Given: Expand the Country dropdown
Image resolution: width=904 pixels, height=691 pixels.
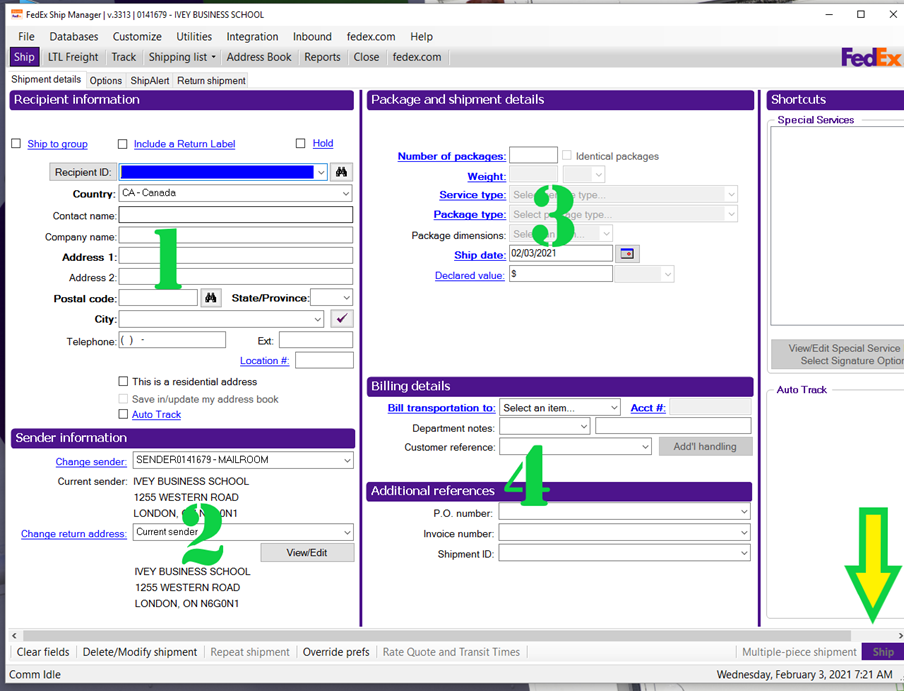Looking at the screenshot, I should click(x=345, y=194).
